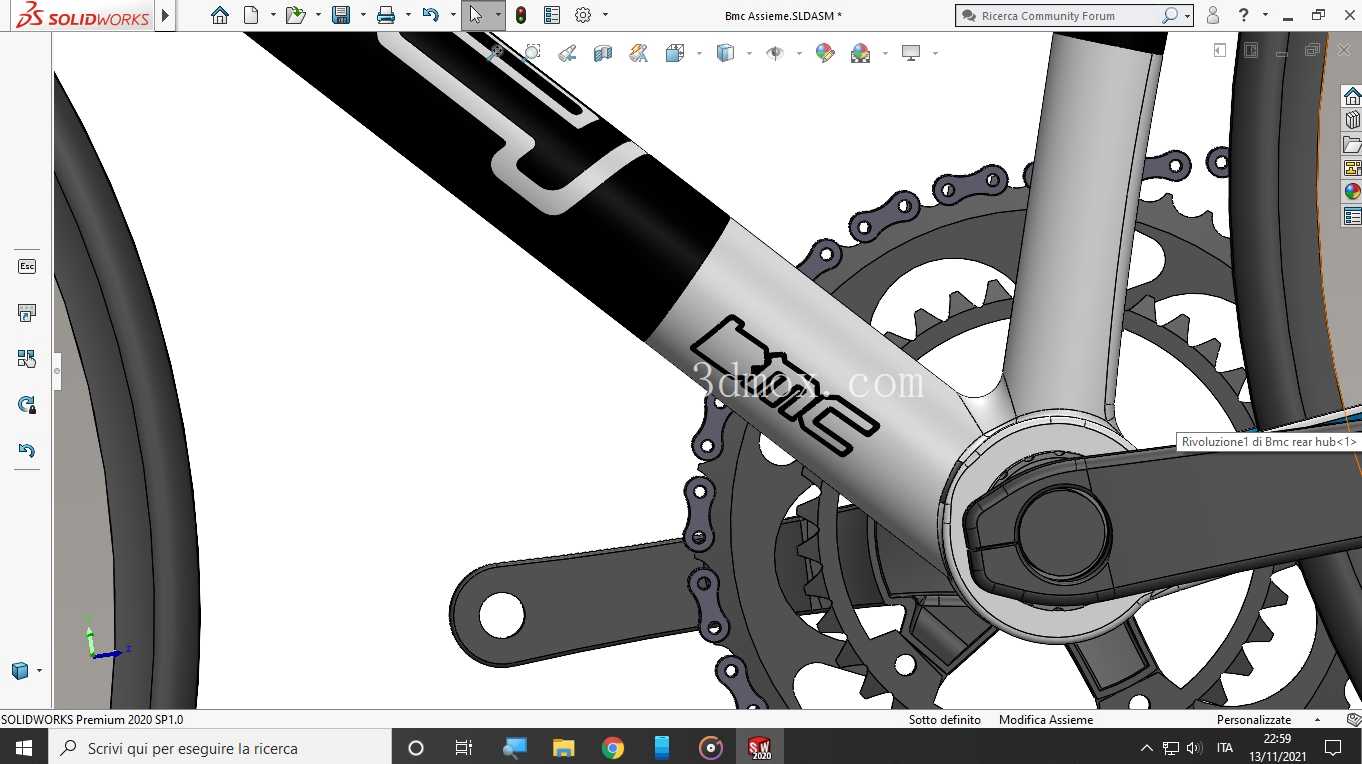The image size is (1362, 764).
Task: Open Edit Appearance tool
Action: [825, 53]
